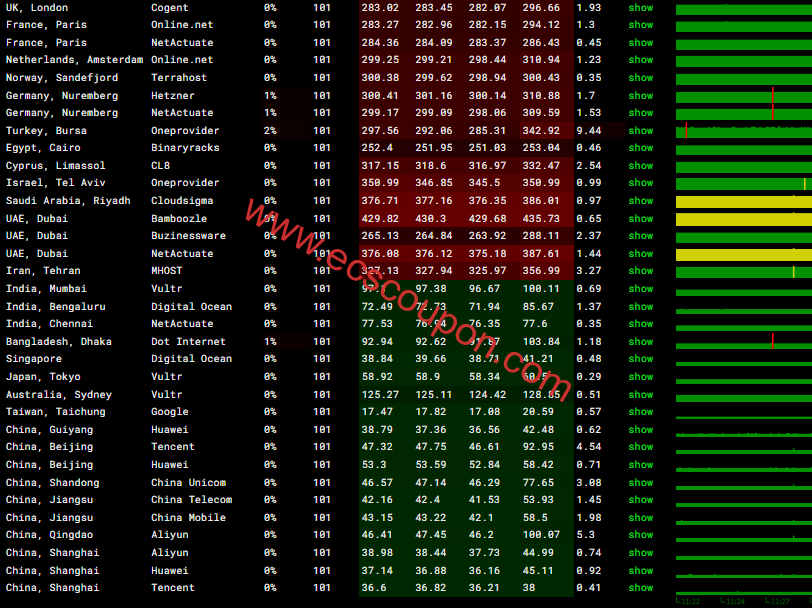Click 'show' for China, Shanghai Huawei
This screenshot has width=812, height=608.
tap(641, 571)
